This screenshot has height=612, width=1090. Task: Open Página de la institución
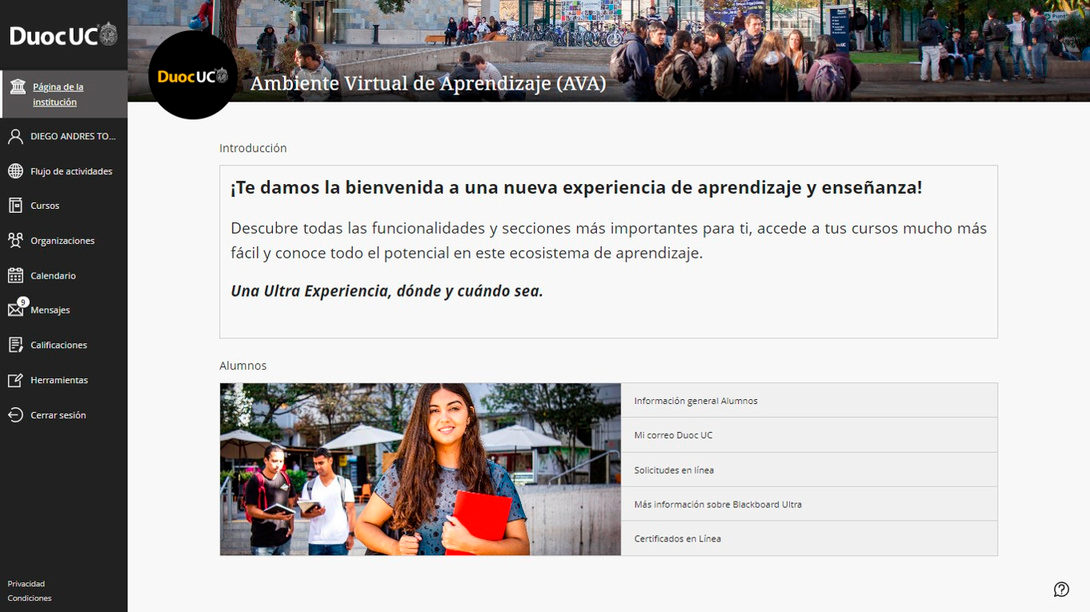coord(64,94)
